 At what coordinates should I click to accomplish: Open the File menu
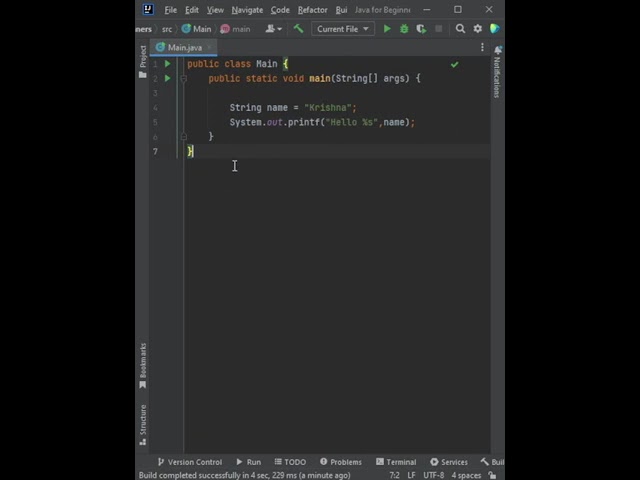coord(171,10)
